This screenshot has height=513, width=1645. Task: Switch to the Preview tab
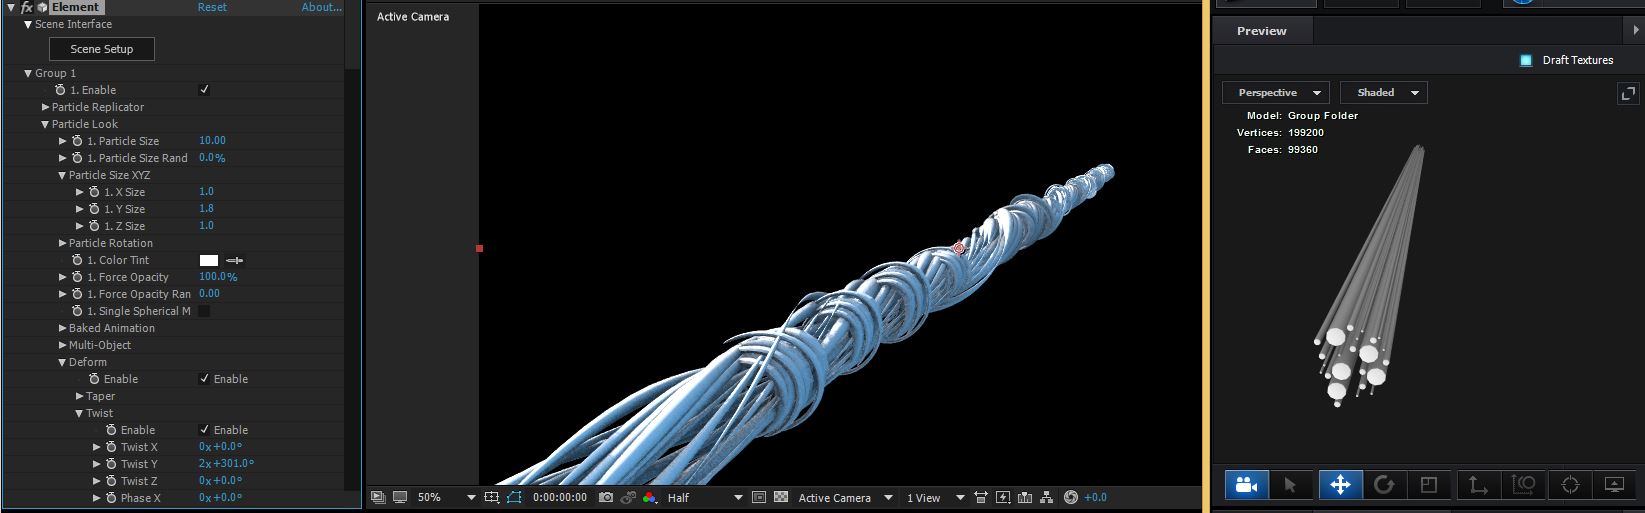[x=1262, y=31]
